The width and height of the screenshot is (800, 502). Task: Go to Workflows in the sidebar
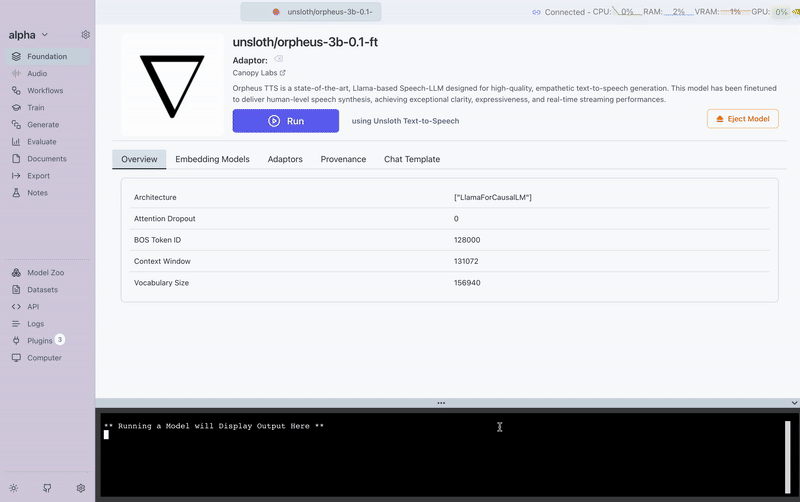pyautogui.click(x=43, y=91)
